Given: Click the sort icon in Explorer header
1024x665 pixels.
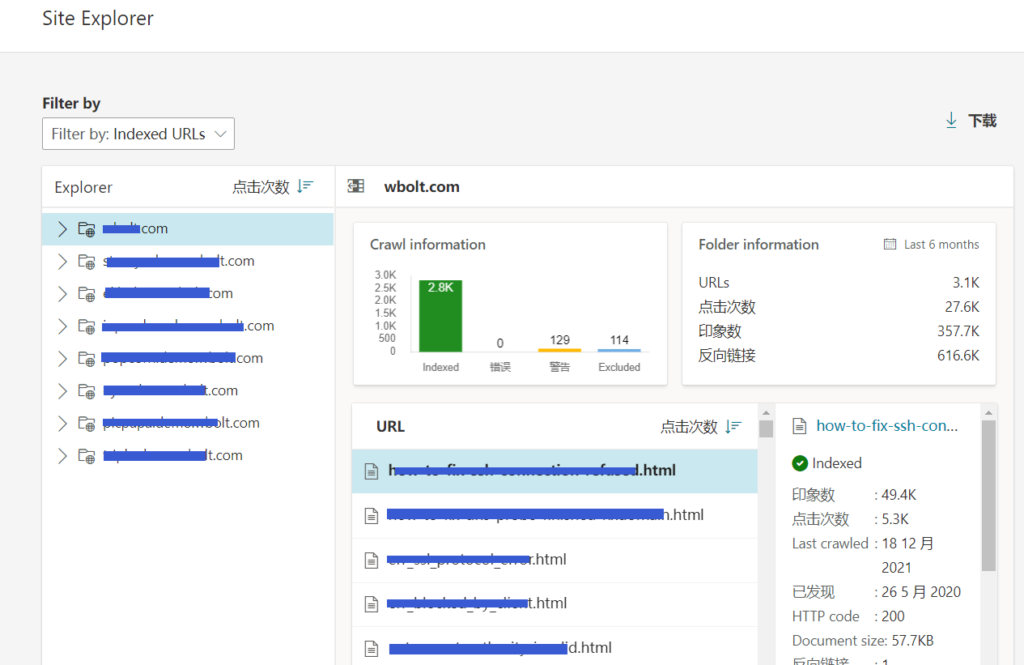Looking at the screenshot, I should tap(306, 187).
